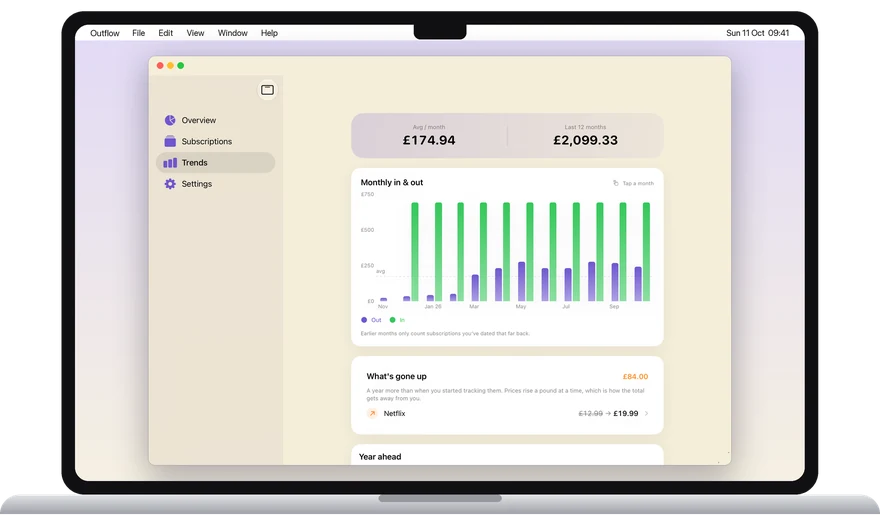The width and height of the screenshot is (880, 516).
Task: Open the File menu
Action: tap(139, 33)
